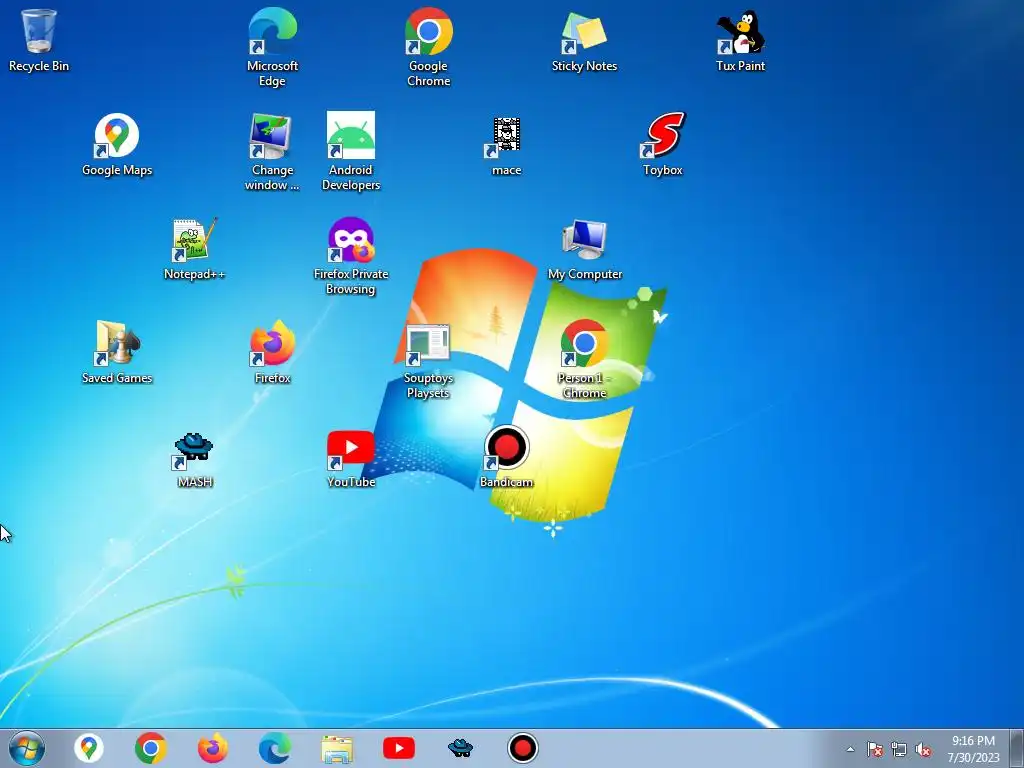The image size is (1024, 768).
Task: Open Microsoft Edge from the taskbar
Action: [275, 748]
